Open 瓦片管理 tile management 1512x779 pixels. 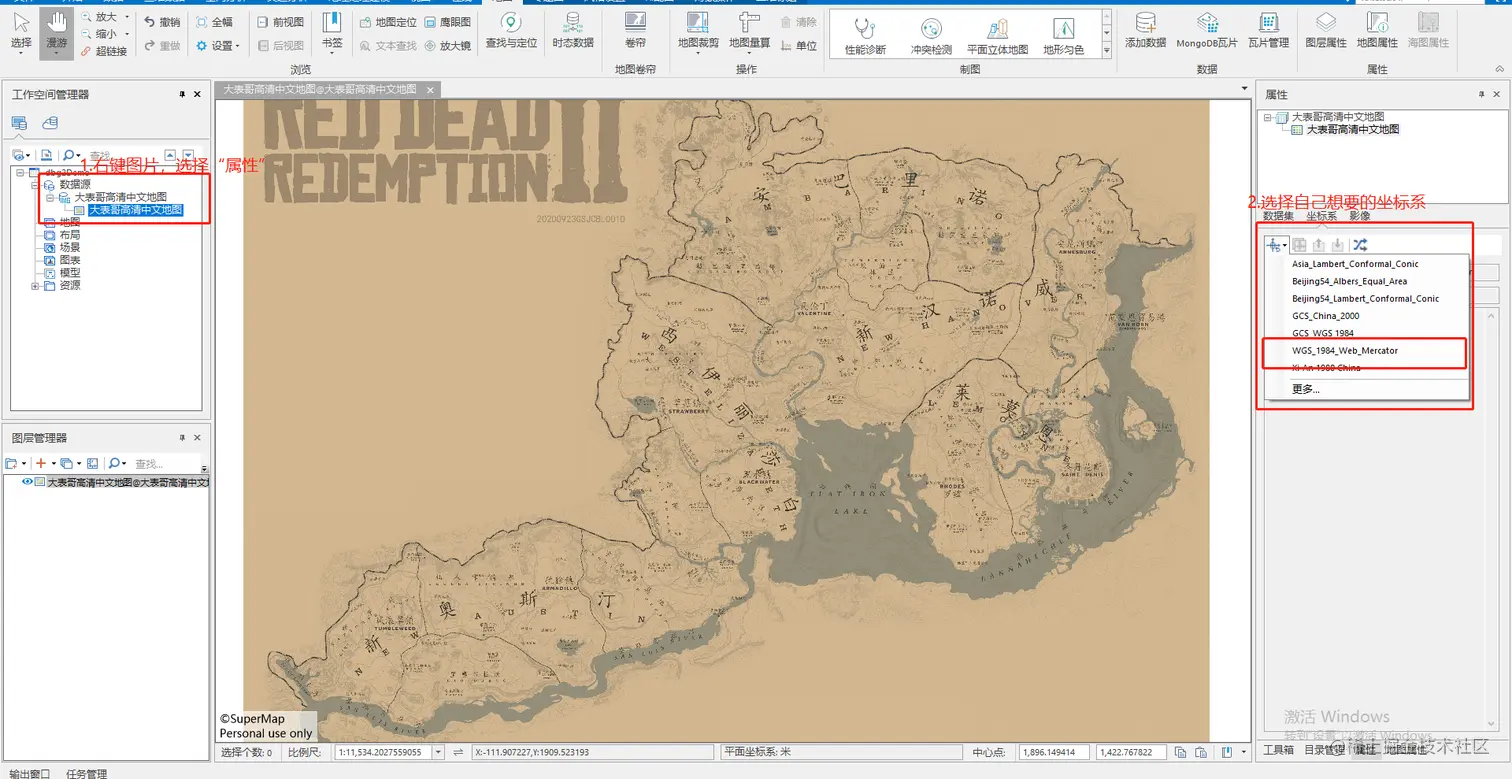(1269, 31)
